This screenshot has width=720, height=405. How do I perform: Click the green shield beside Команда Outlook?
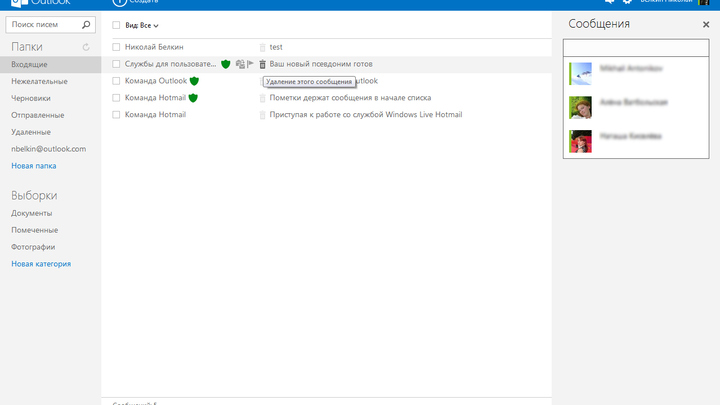194,81
